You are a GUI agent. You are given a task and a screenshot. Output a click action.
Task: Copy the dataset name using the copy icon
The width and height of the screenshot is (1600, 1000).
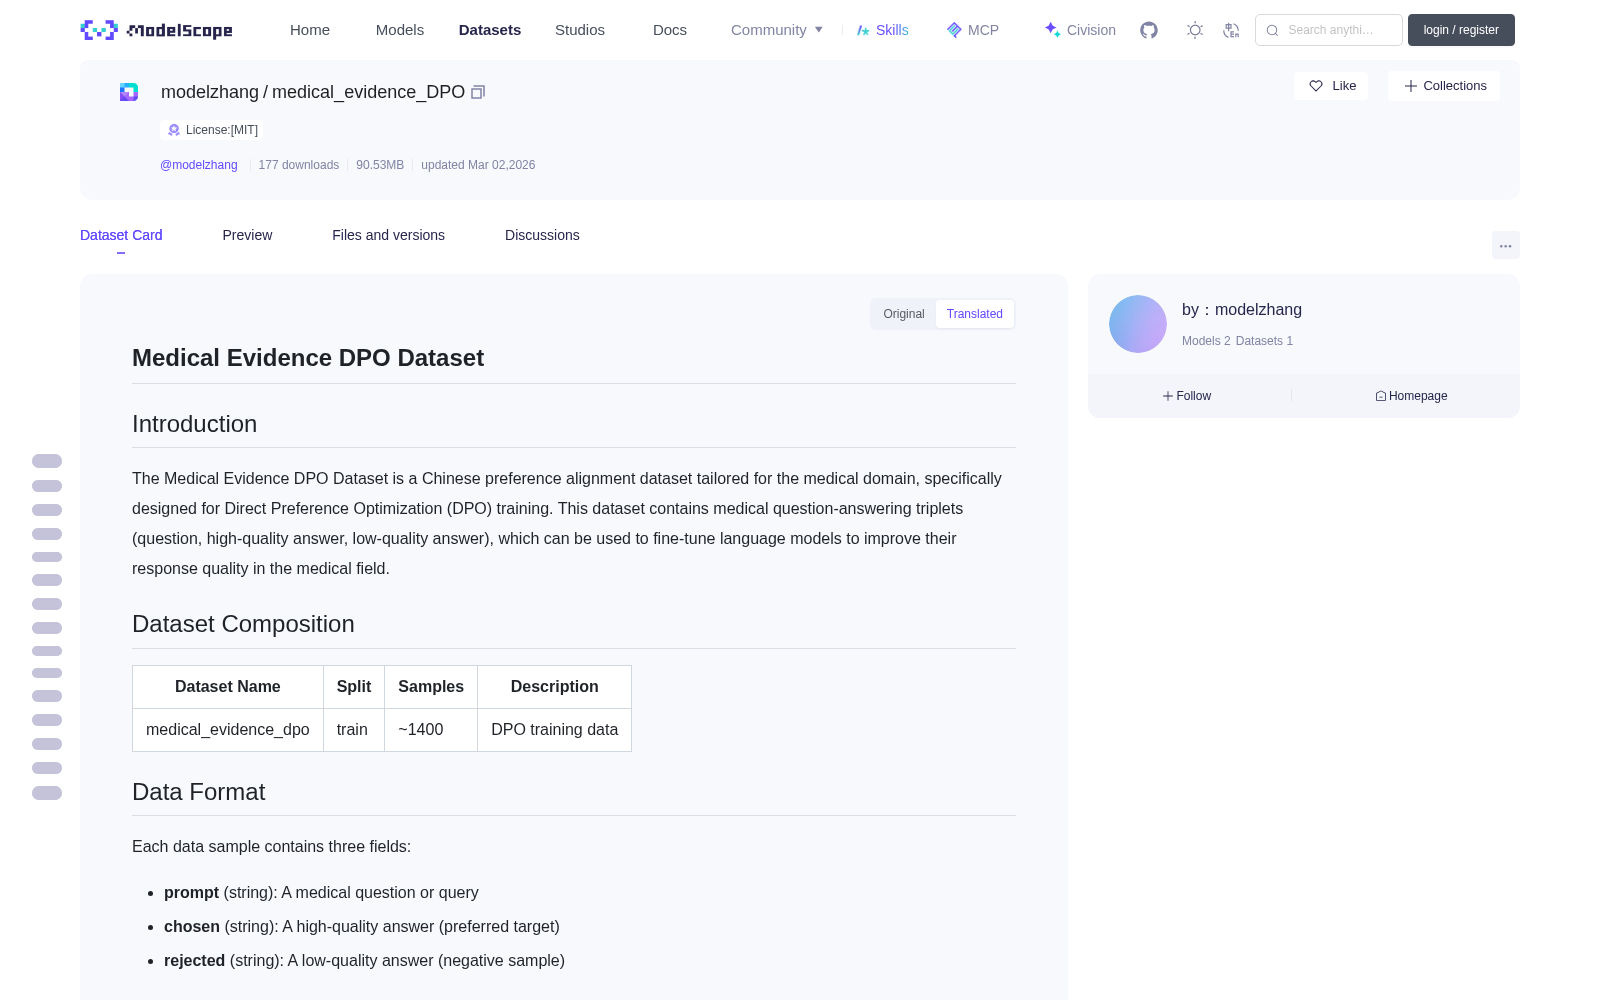tap(478, 92)
